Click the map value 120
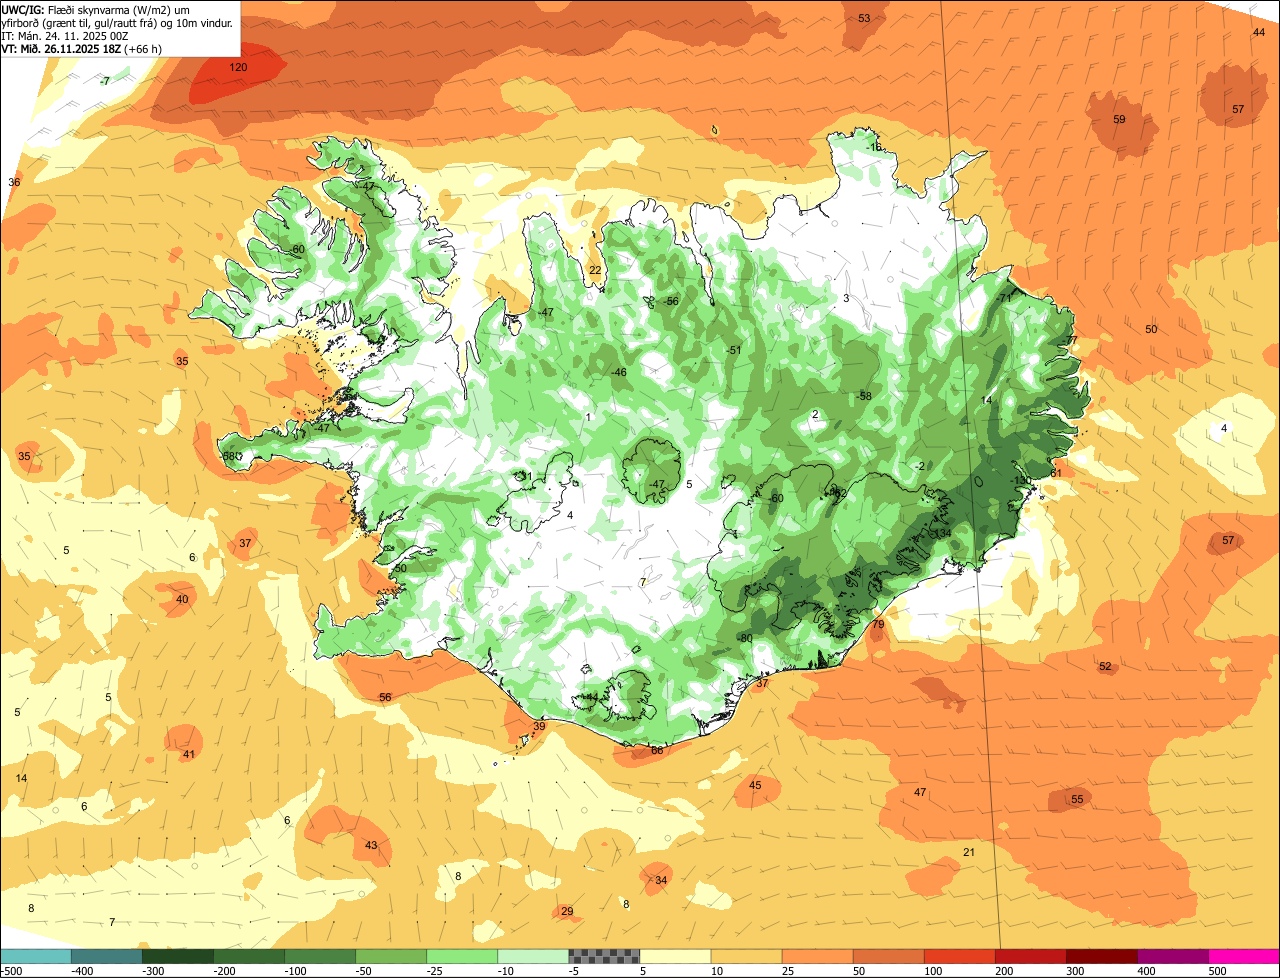The height and width of the screenshot is (978, 1280). (238, 67)
